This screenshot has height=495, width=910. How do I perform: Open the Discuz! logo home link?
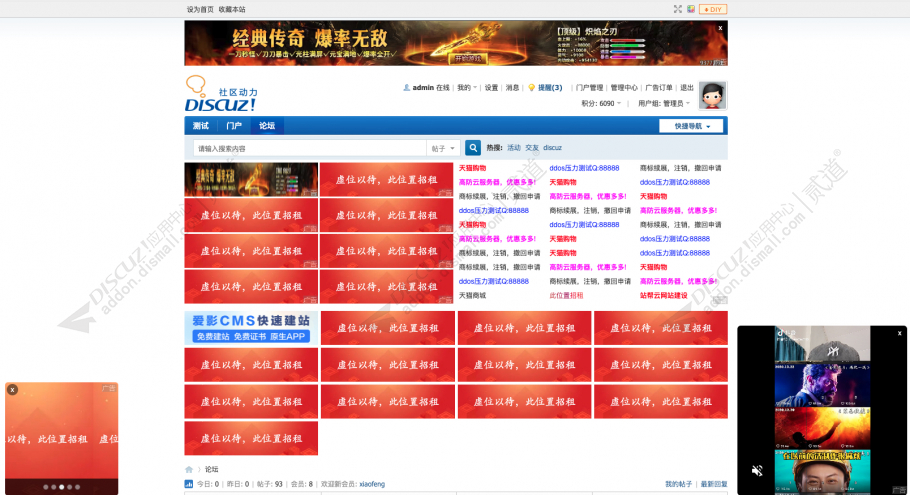(221, 95)
